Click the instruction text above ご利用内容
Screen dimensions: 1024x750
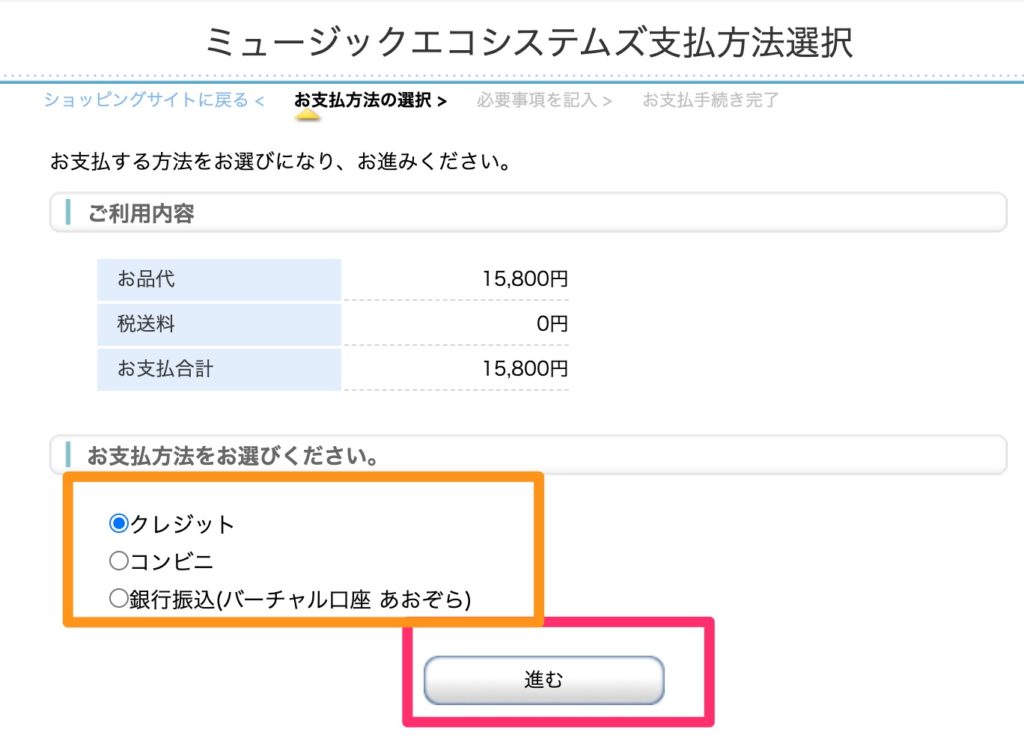click(280, 161)
